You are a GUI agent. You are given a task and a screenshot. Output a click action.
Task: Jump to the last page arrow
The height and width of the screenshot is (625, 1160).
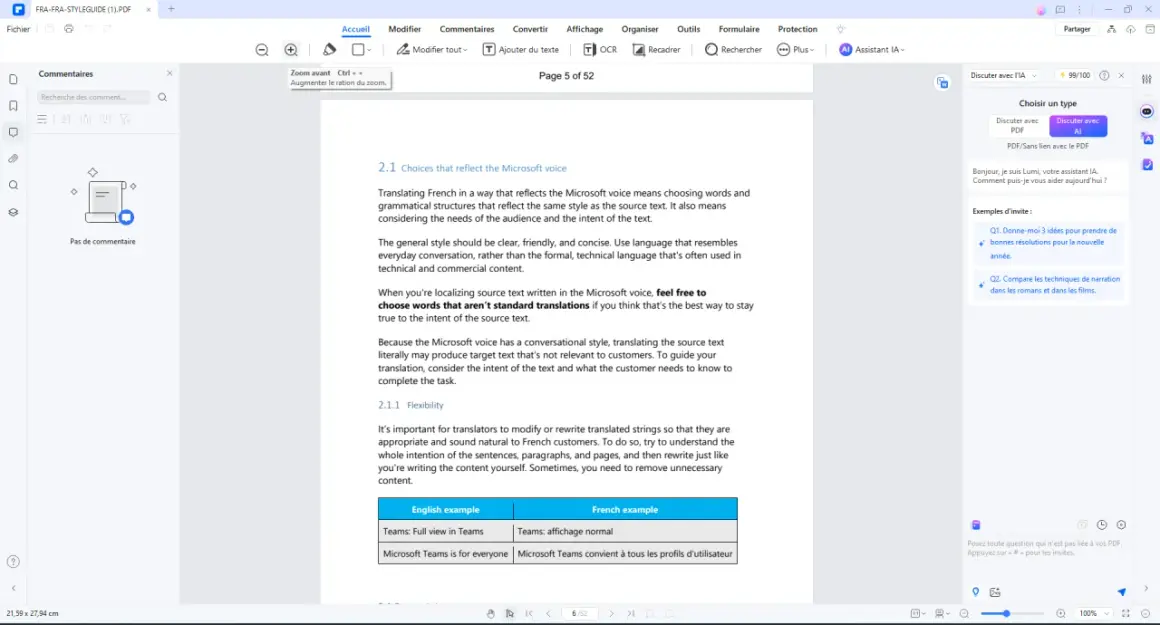630,613
